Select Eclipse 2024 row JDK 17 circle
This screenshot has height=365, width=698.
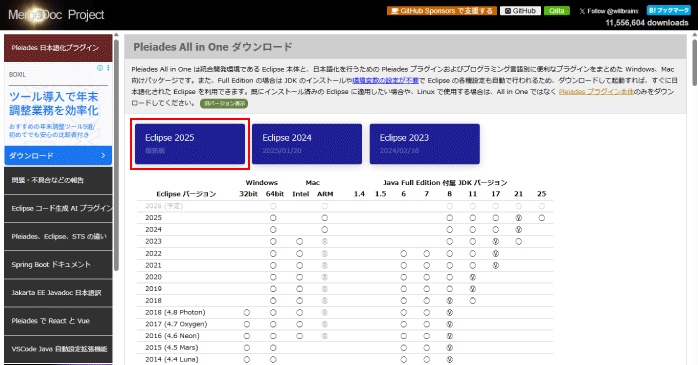495,230
